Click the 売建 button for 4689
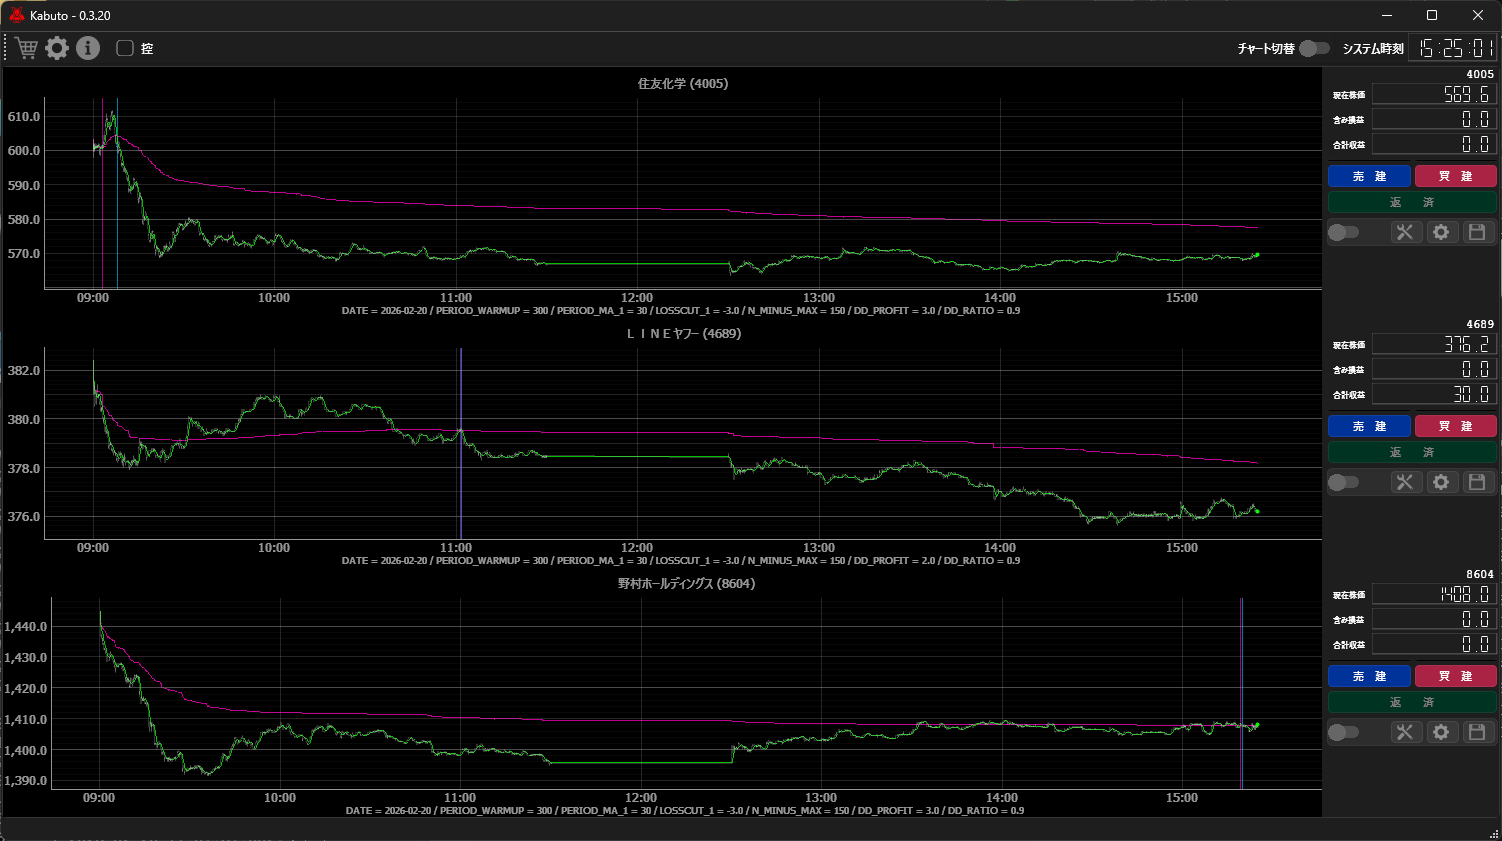Image resolution: width=1502 pixels, height=841 pixels. (1369, 426)
